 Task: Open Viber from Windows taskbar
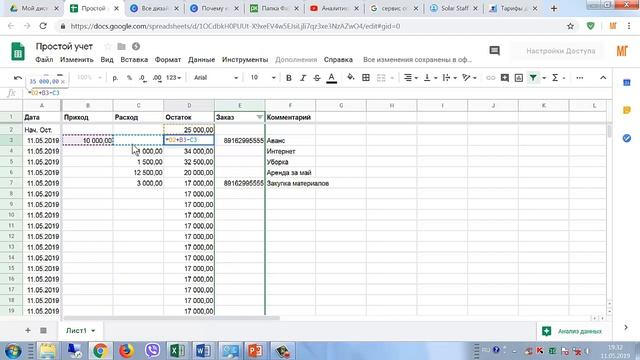point(152,351)
